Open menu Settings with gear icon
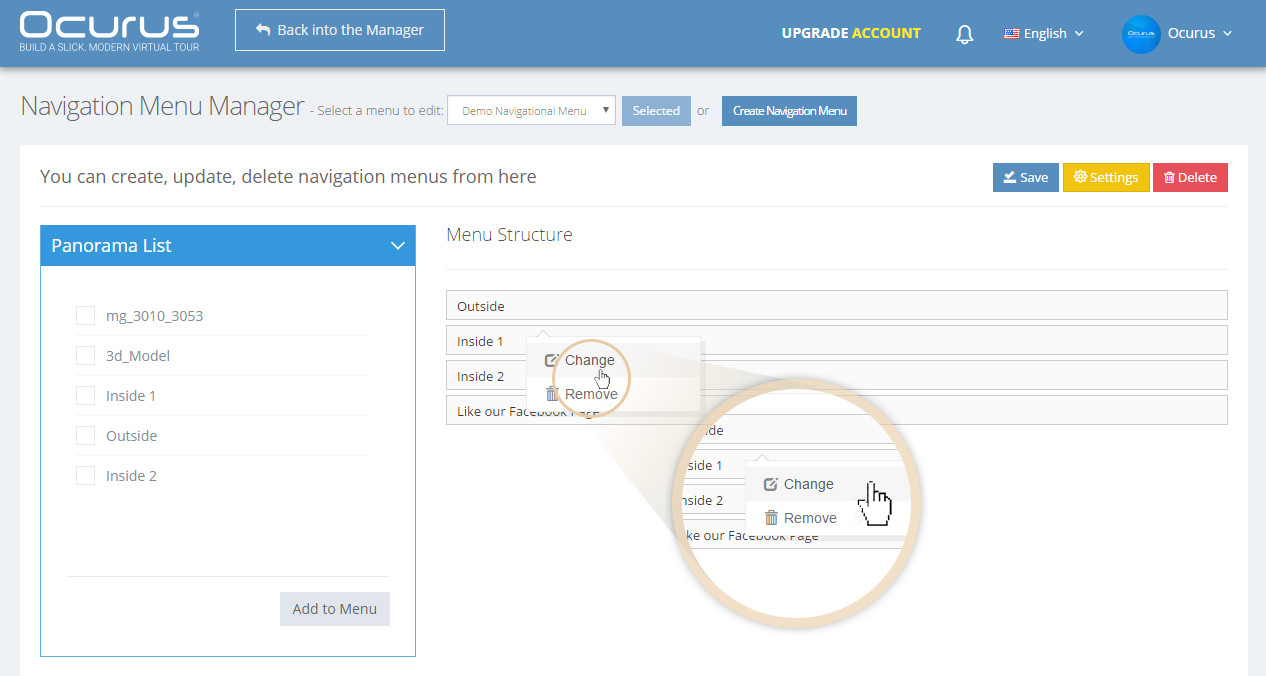The height and width of the screenshot is (676, 1266). pyautogui.click(x=1106, y=177)
